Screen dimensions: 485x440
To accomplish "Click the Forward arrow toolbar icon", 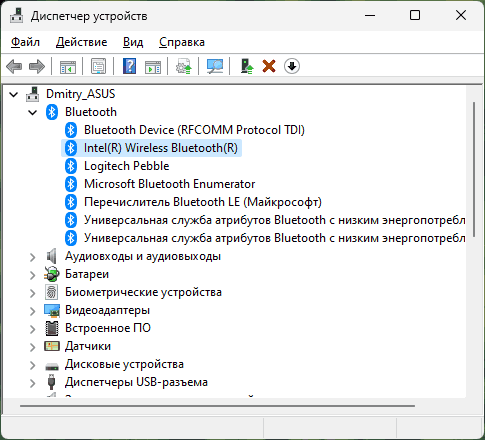I will pyautogui.click(x=37, y=66).
